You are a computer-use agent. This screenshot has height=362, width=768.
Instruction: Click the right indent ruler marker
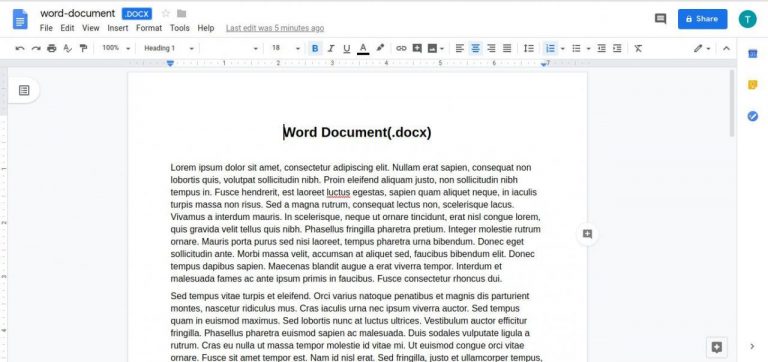point(544,64)
